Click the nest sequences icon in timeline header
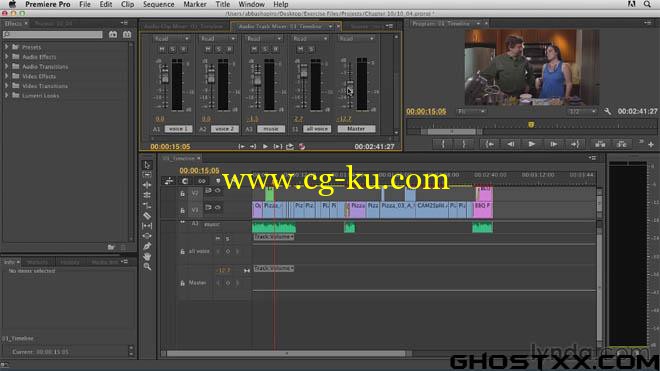This screenshot has width=660, height=371. tap(169, 181)
